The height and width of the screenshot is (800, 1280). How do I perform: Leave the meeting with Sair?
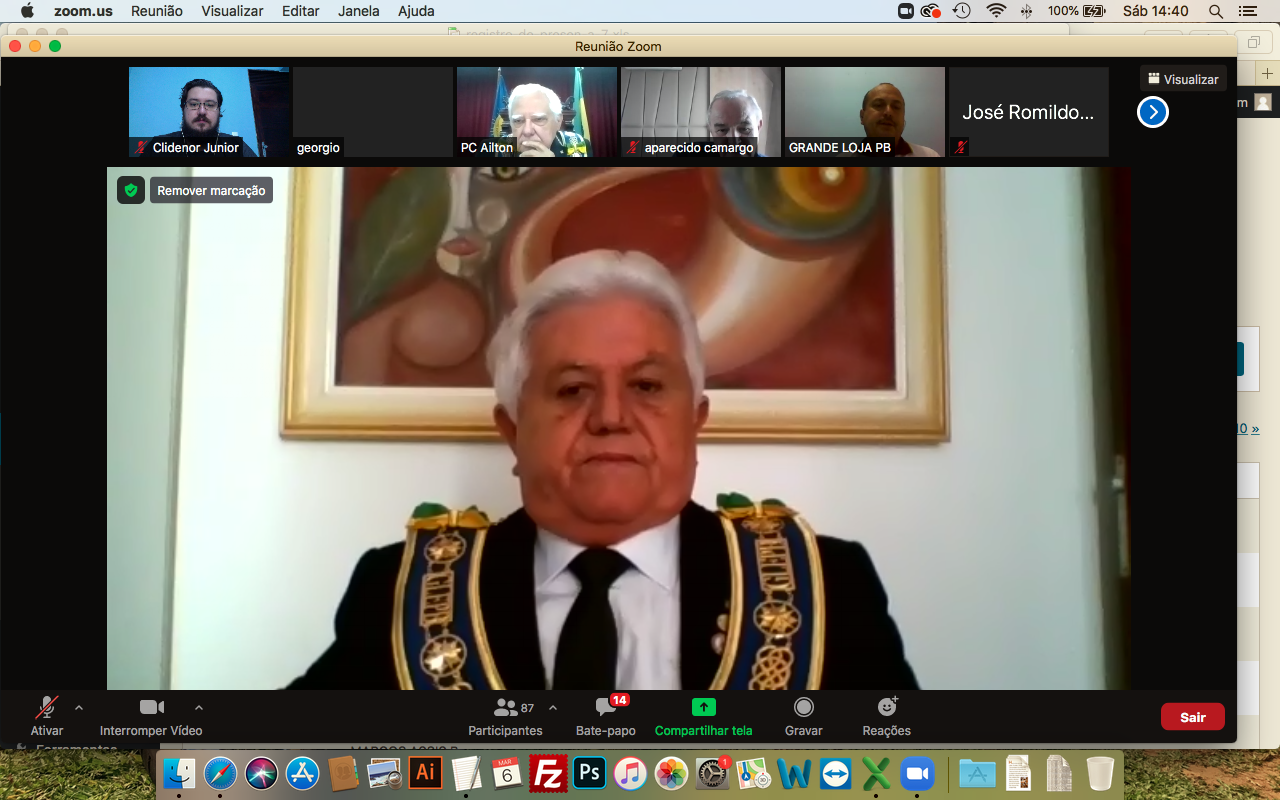1192,717
